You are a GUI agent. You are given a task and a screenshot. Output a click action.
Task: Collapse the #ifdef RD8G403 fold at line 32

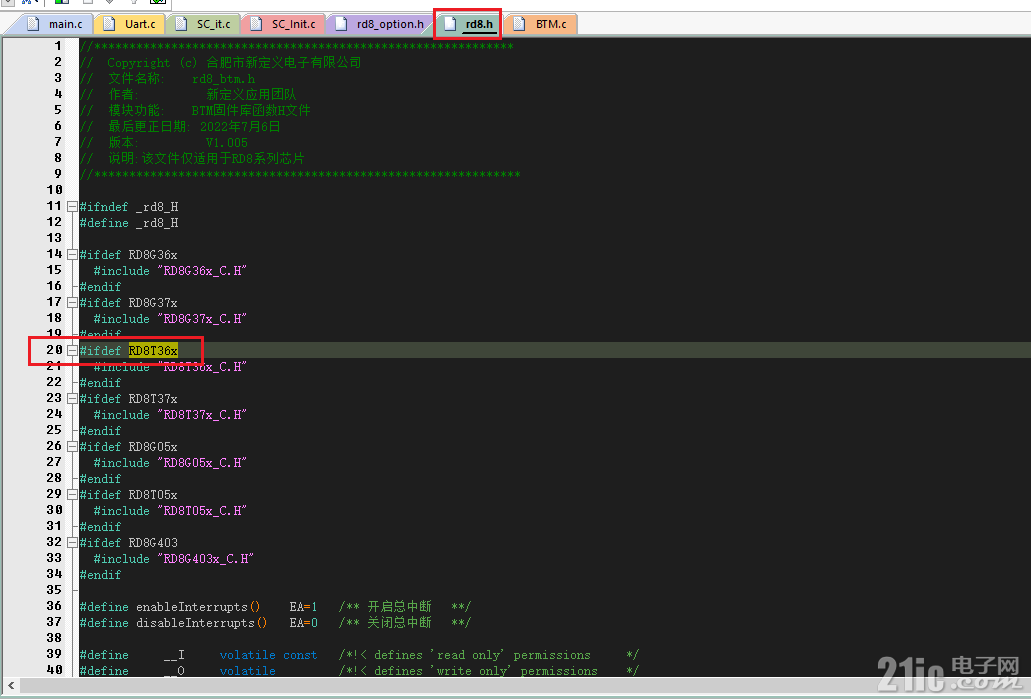(x=72, y=542)
